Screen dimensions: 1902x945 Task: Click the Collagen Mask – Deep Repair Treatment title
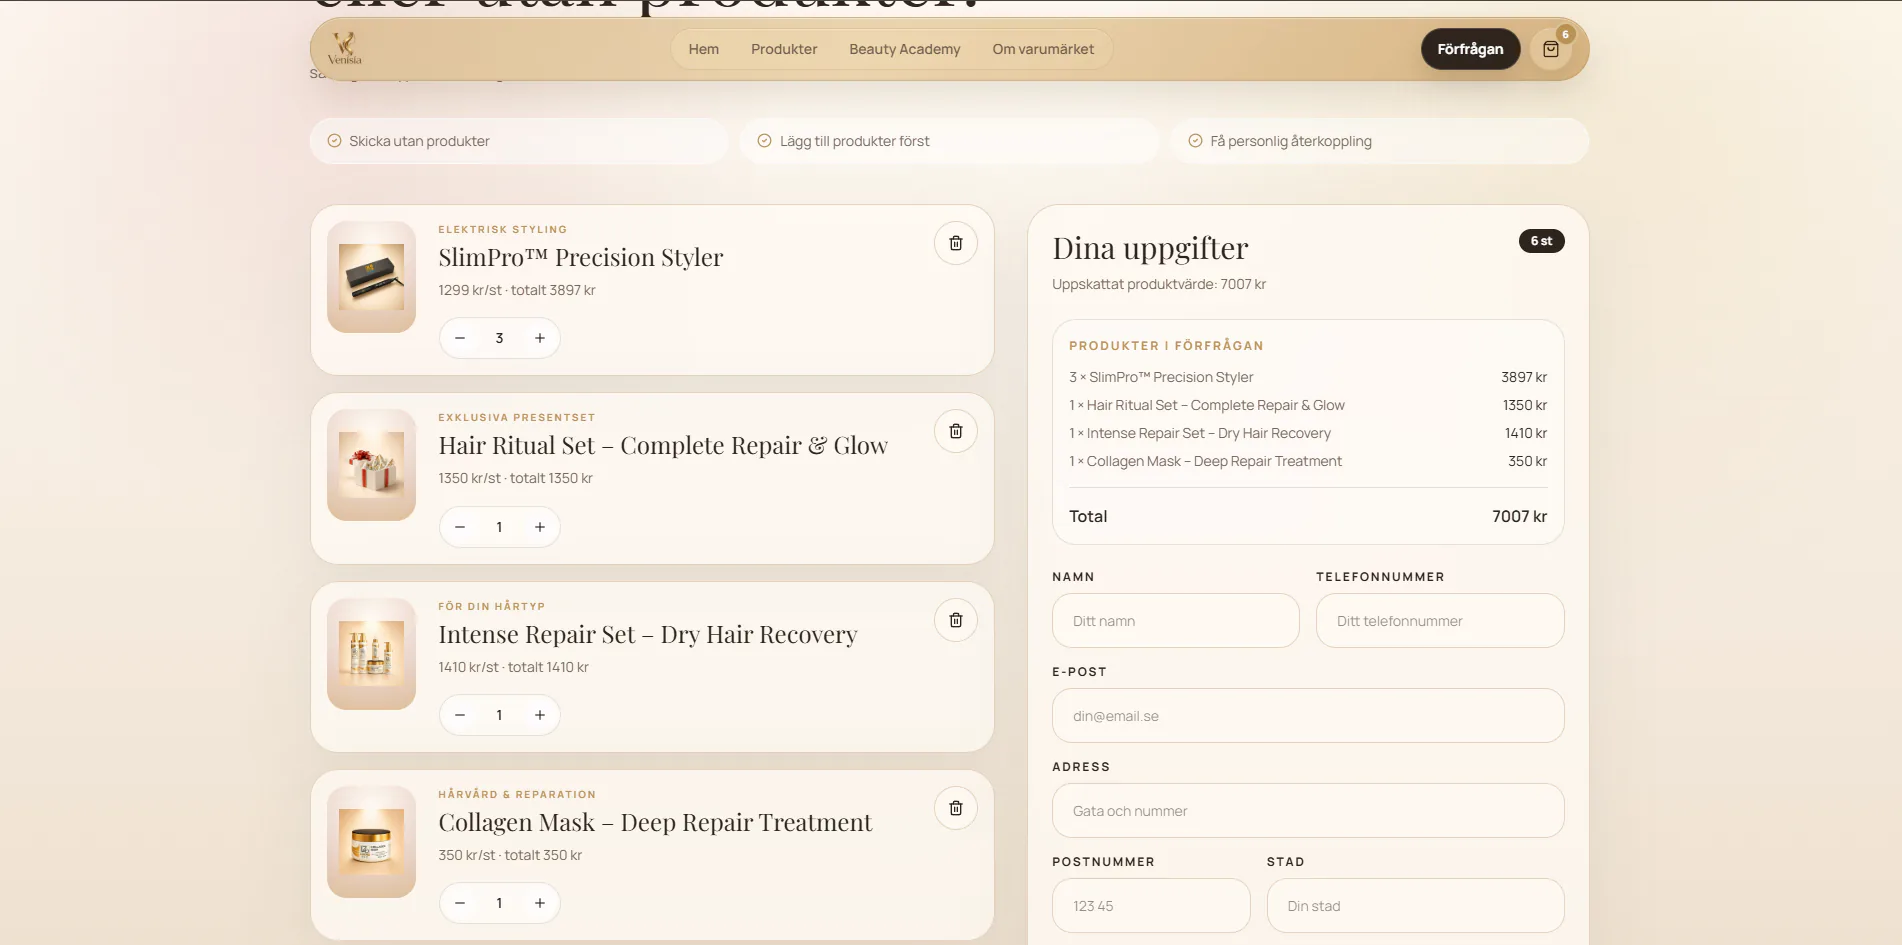pos(655,823)
